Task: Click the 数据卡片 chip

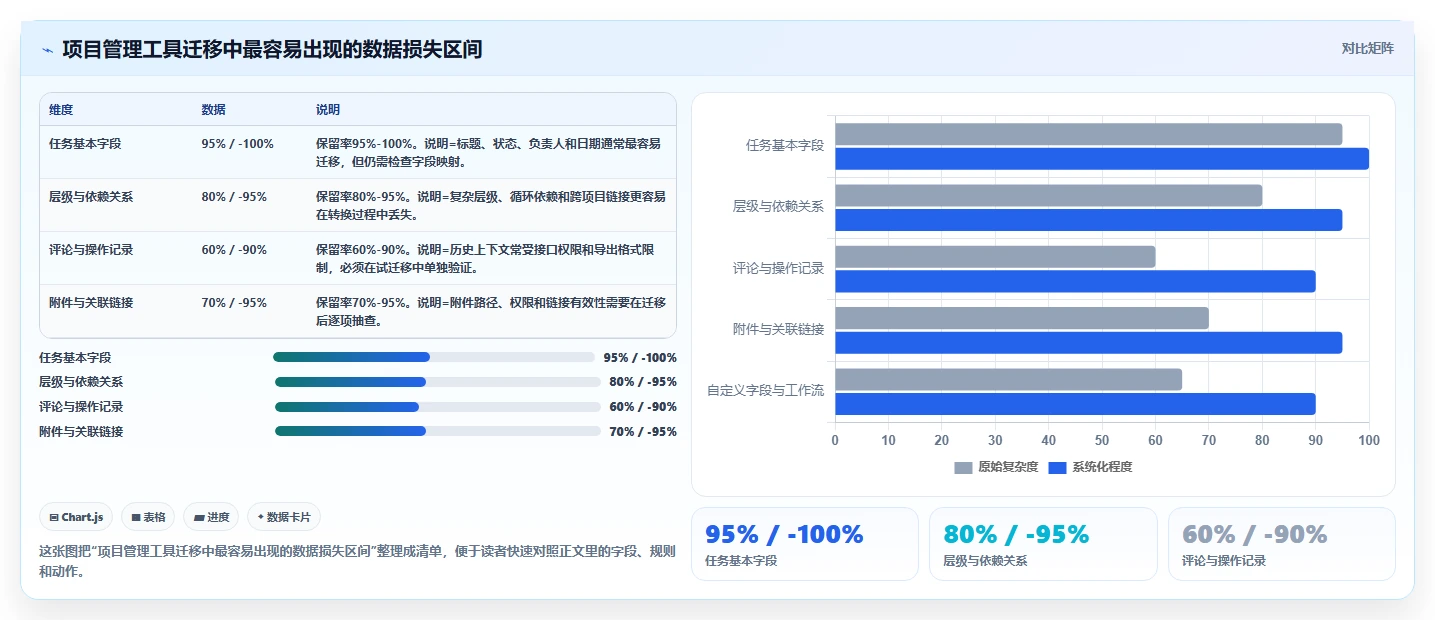Action: [x=284, y=517]
